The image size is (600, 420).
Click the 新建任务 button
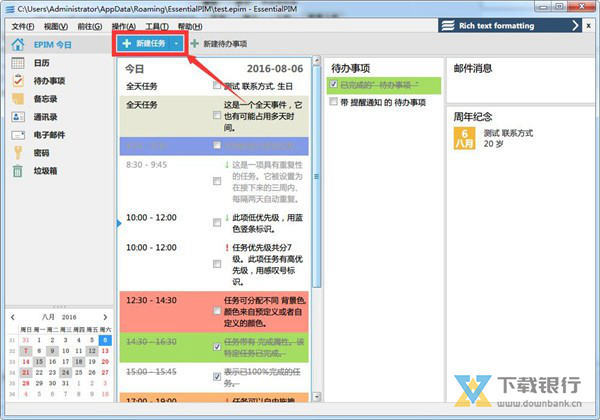click(x=144, y=44)
